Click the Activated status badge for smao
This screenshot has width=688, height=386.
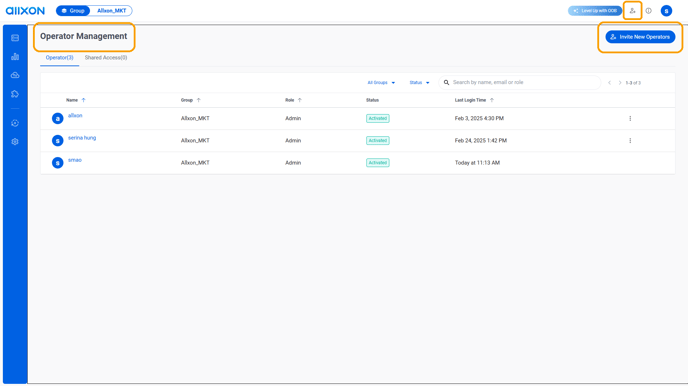[378, 163]
